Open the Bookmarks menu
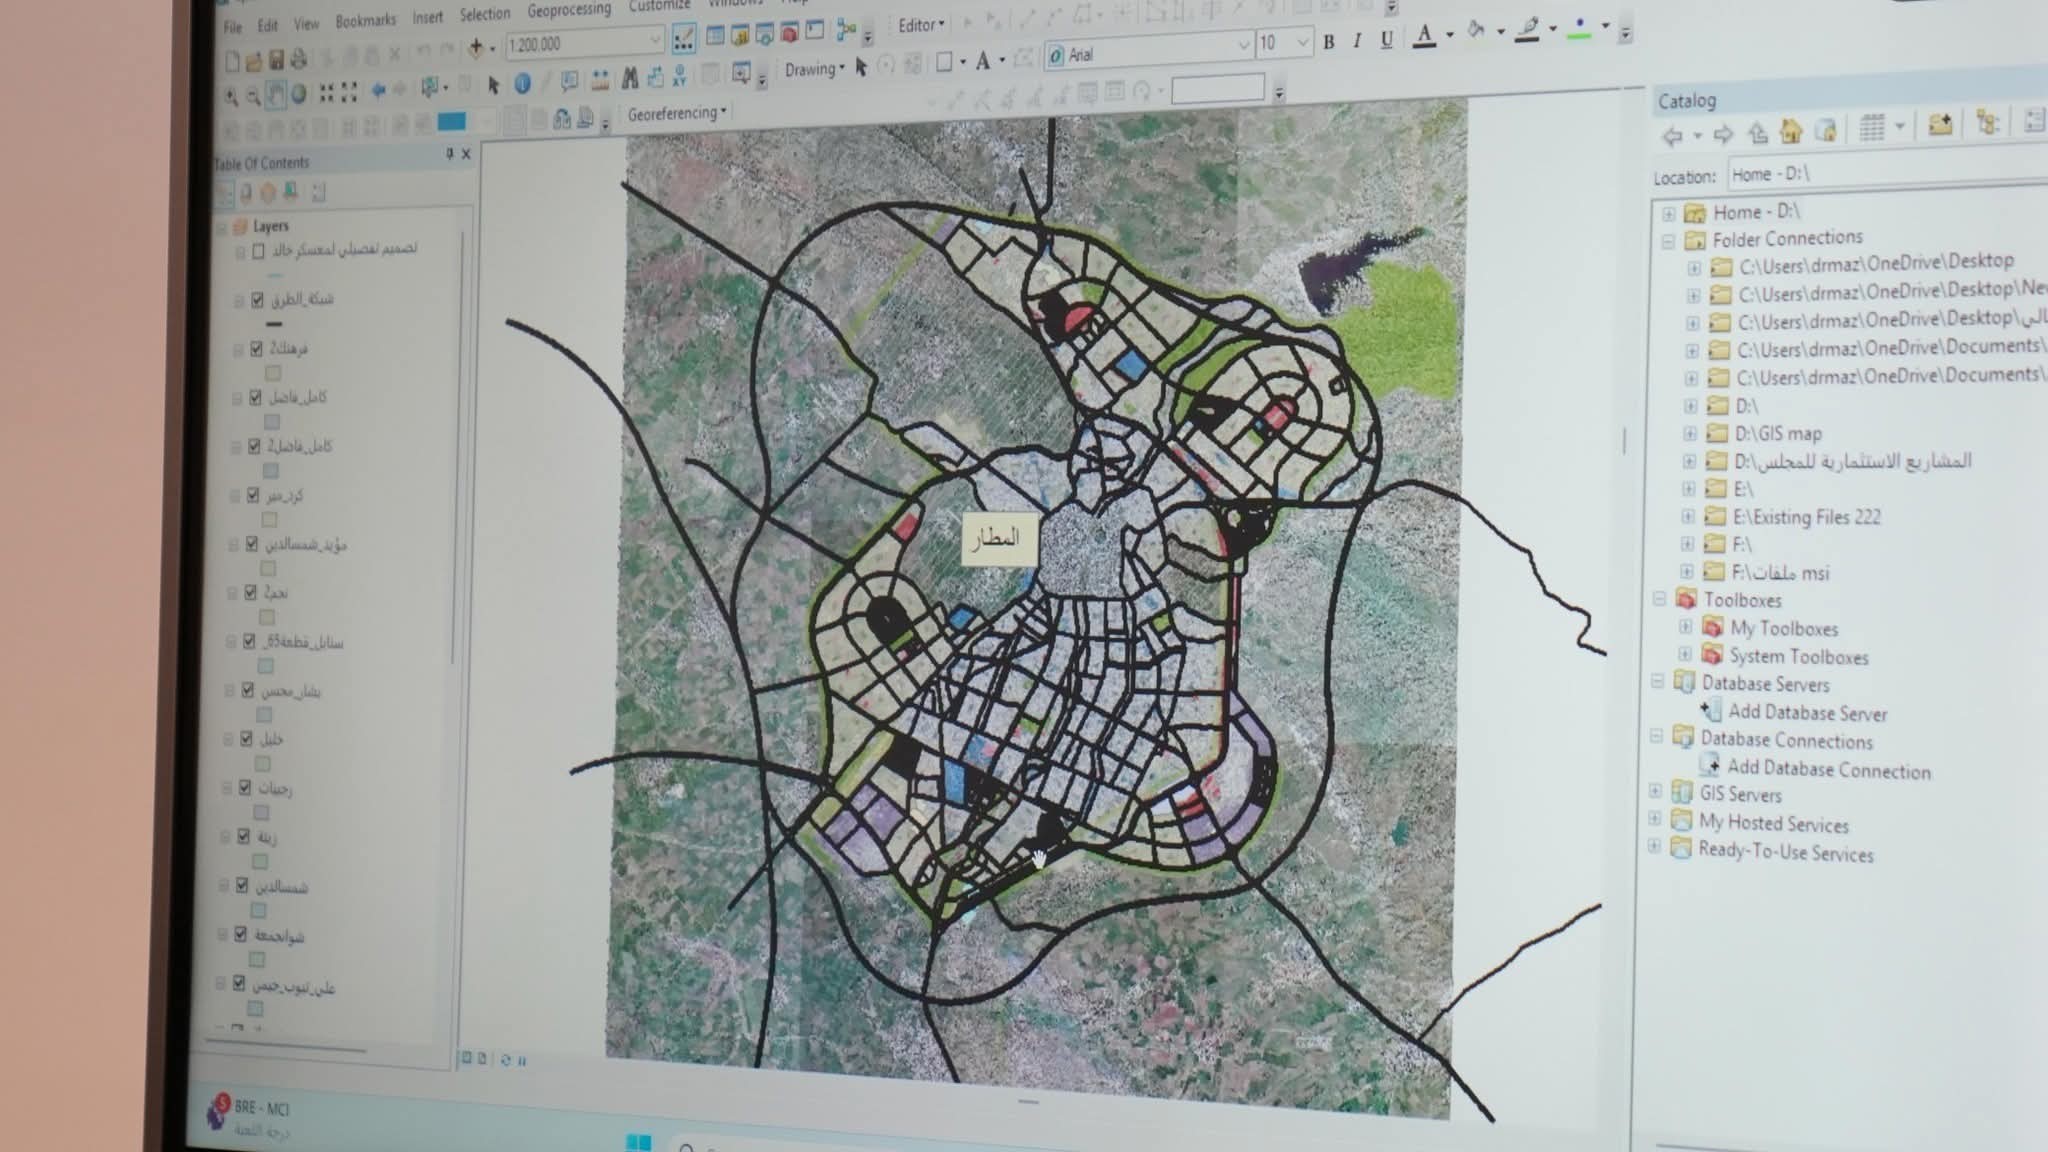 coord(365,20)
